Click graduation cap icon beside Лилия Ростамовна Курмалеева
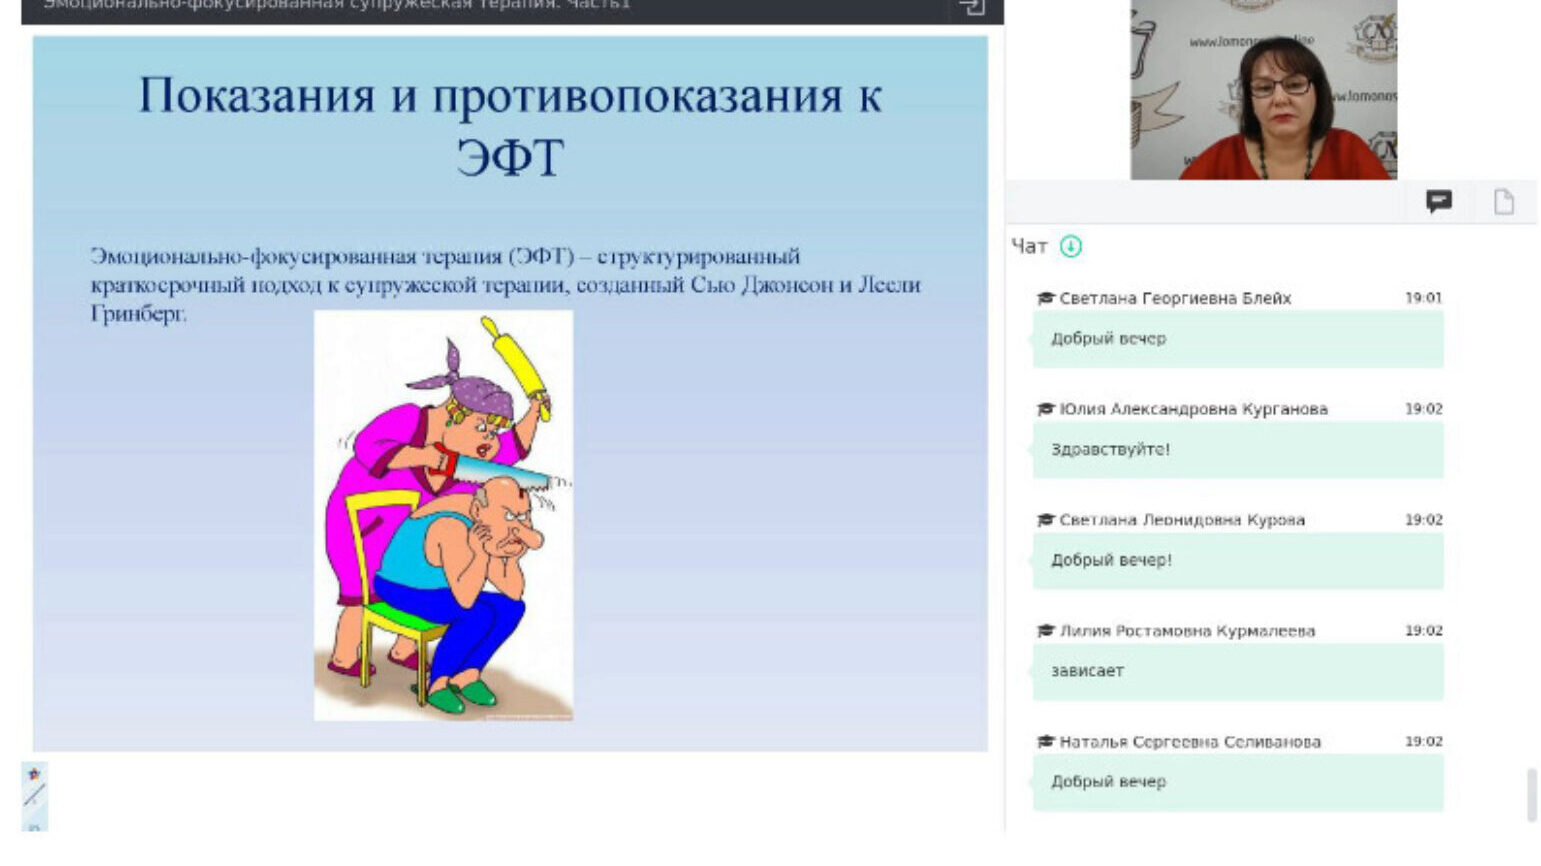Screen dimensions: 1541x866 [x=1046, y=631]
